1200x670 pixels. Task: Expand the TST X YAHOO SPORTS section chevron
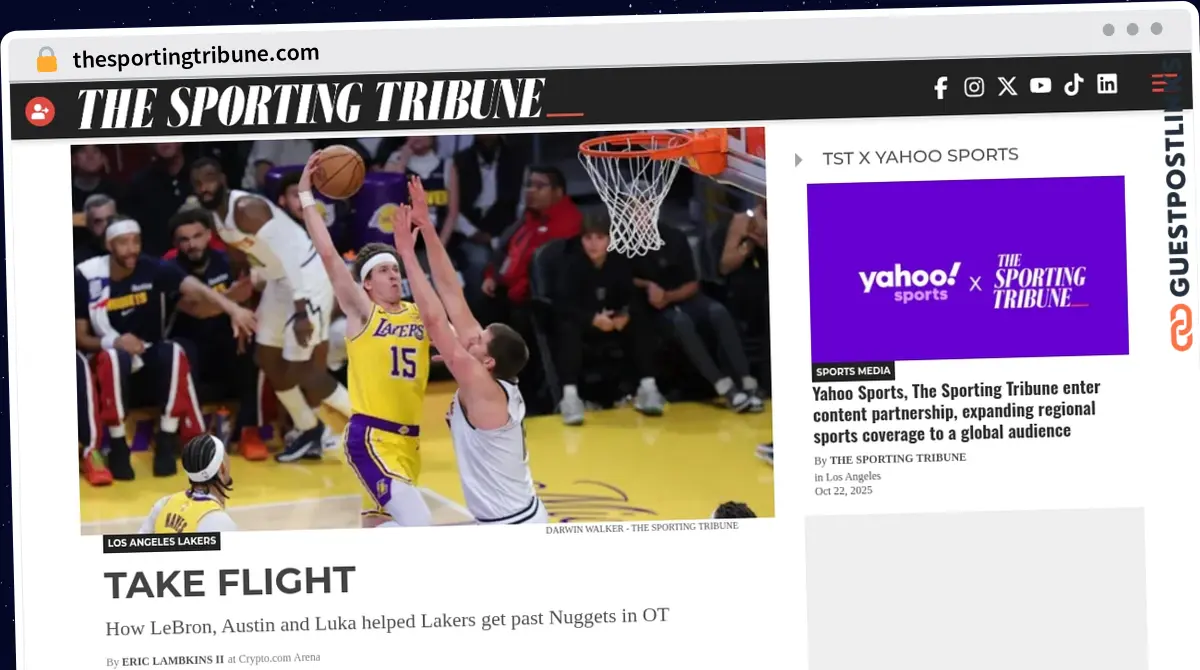797,159
